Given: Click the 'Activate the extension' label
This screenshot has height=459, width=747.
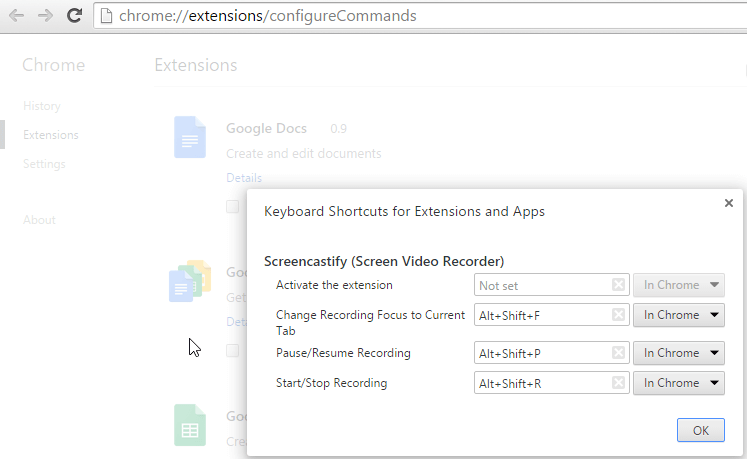Looking at the screenshot, I should pos(334,285).
